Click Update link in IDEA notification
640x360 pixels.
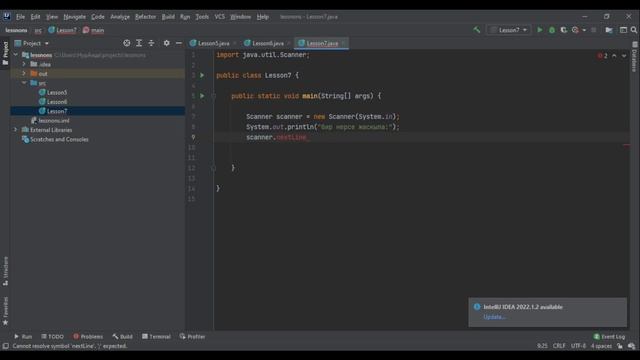click(x=494, y=317)
